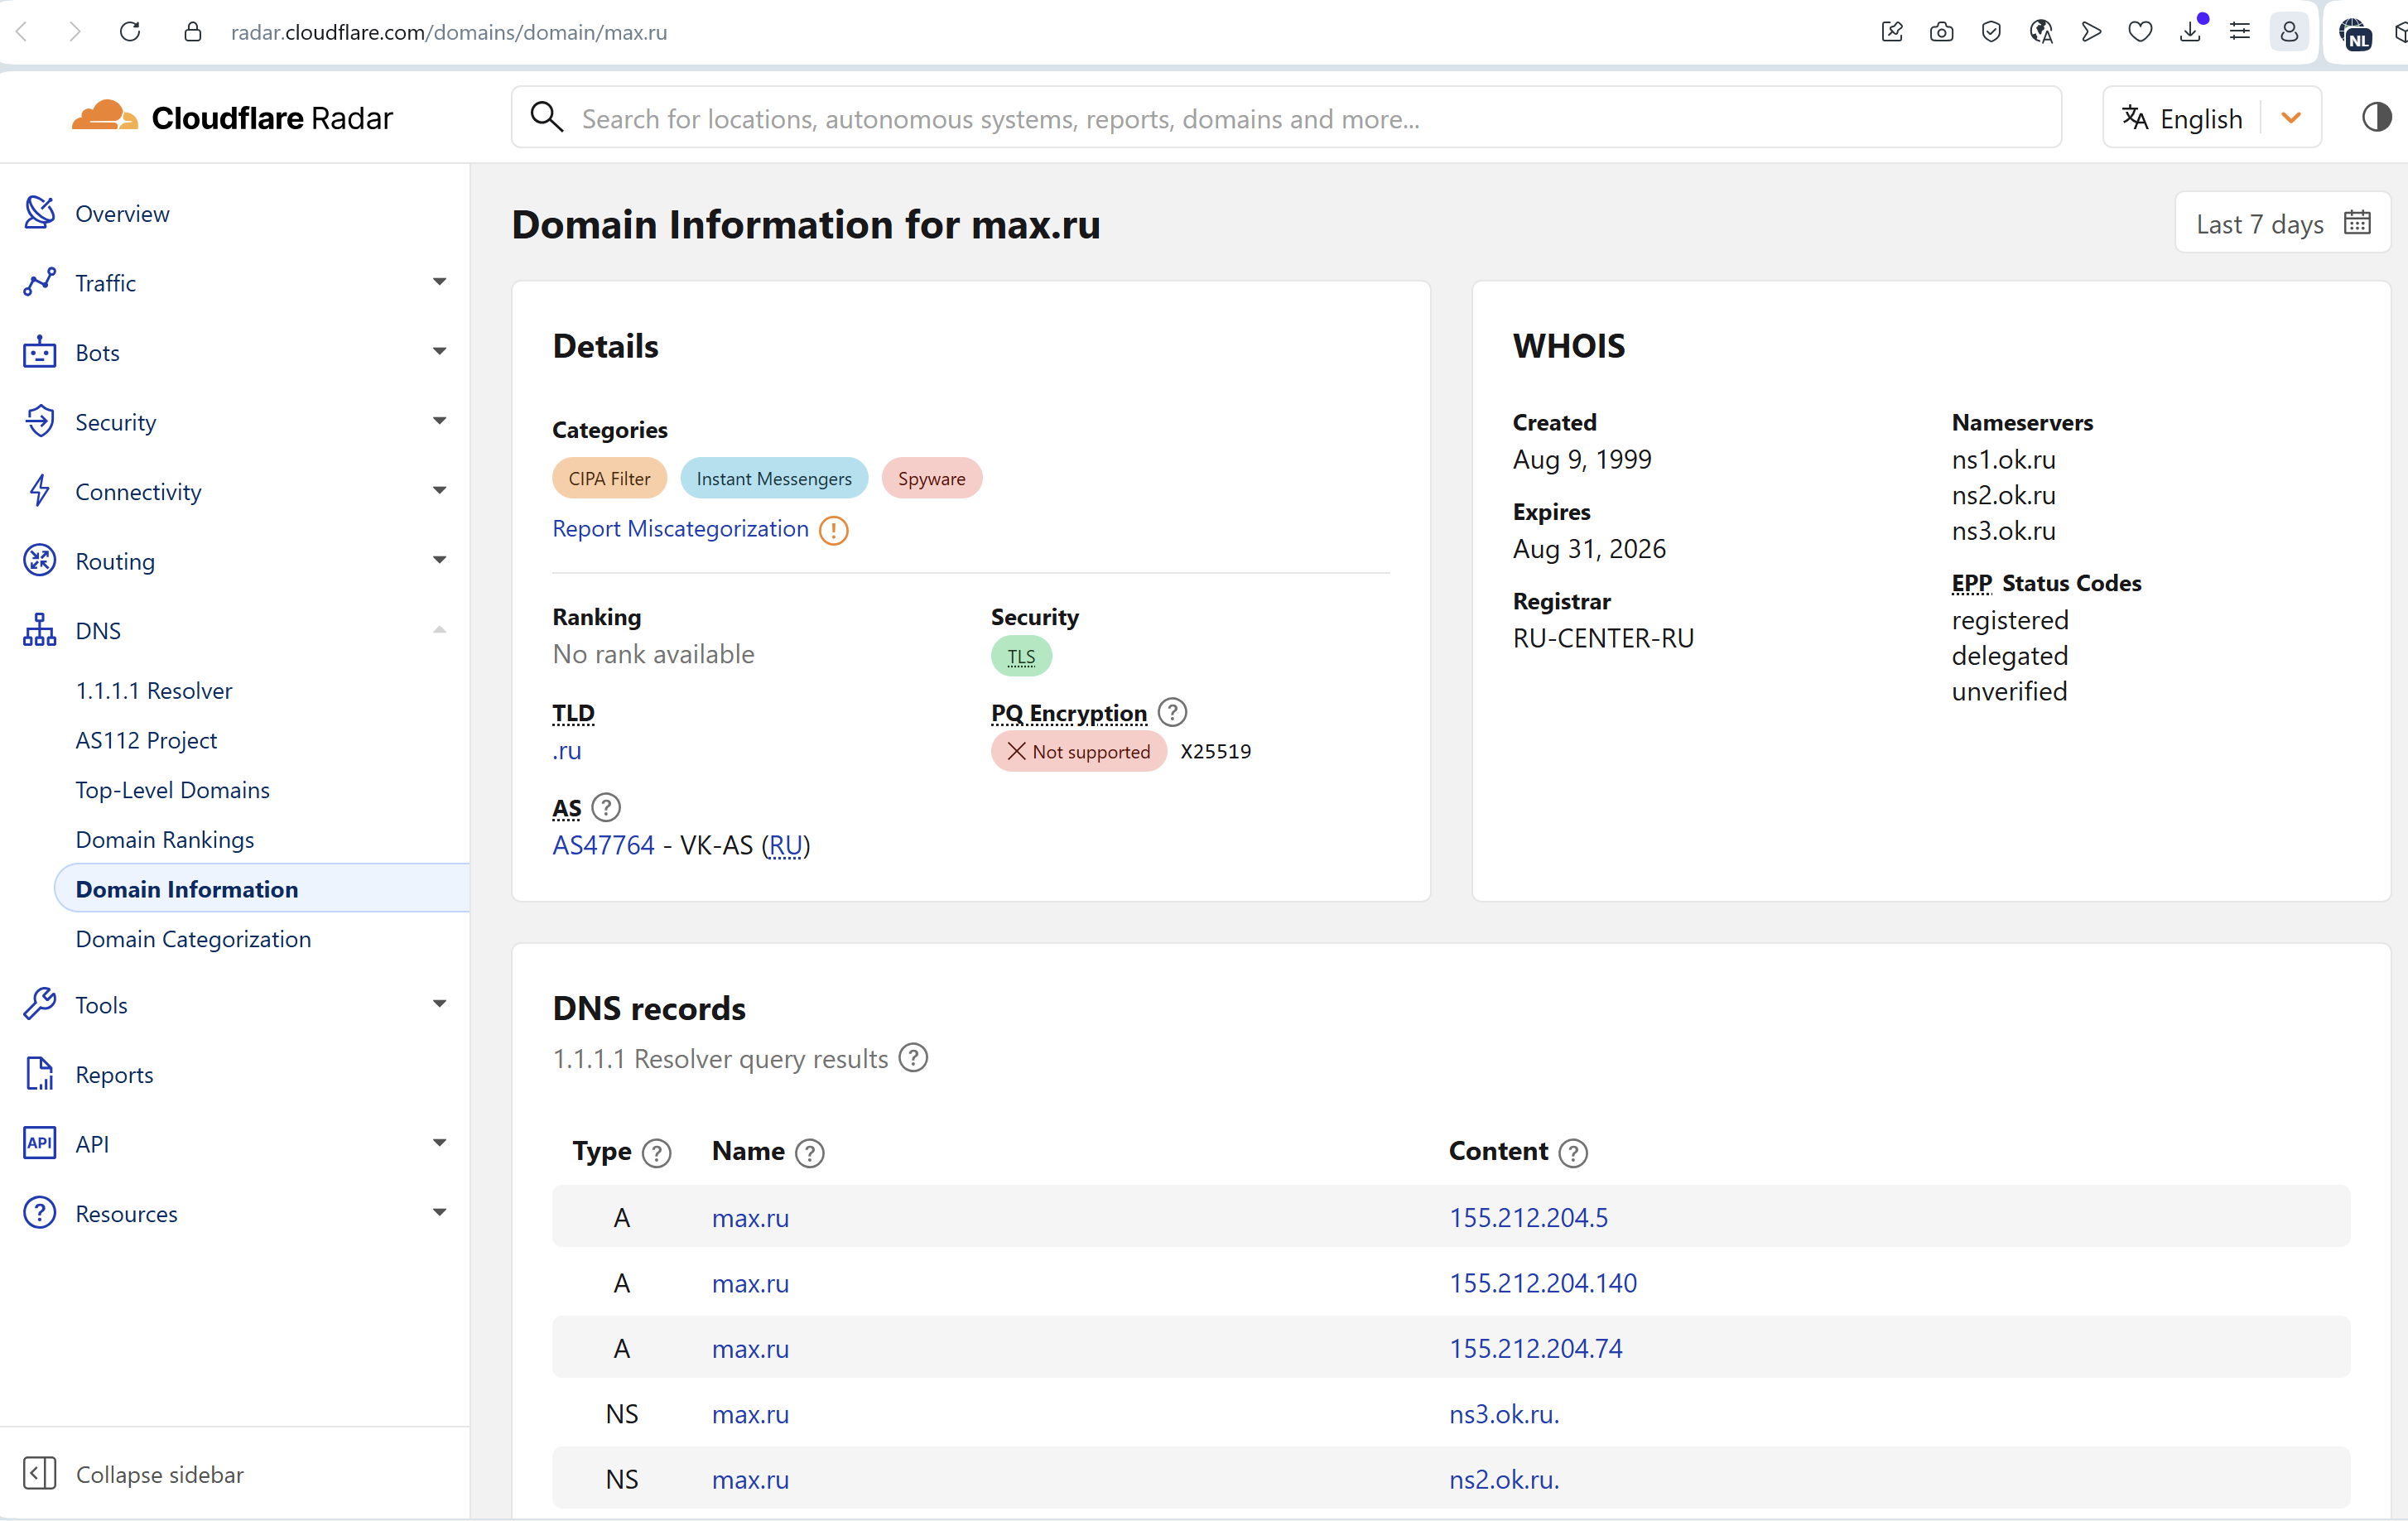The image size is (2408, 1521).
Task: Expand the Security sidebar section
Action: (x=439, y=421)
